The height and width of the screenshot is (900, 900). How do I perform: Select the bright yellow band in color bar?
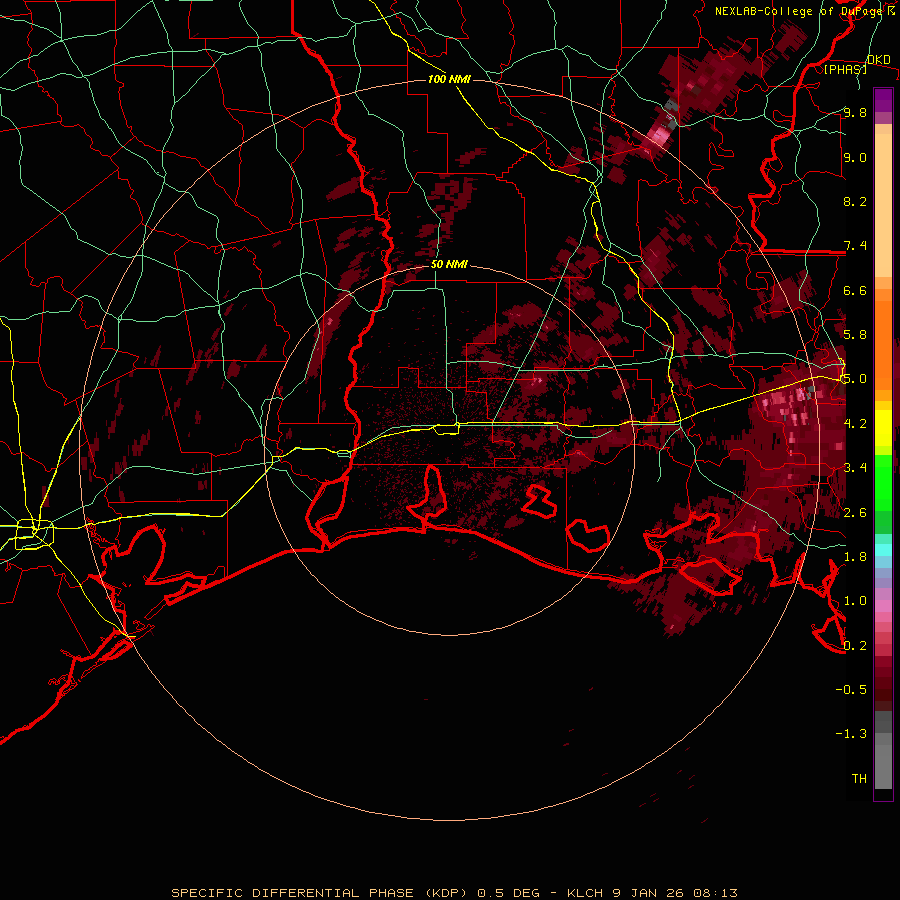point(883,428)
